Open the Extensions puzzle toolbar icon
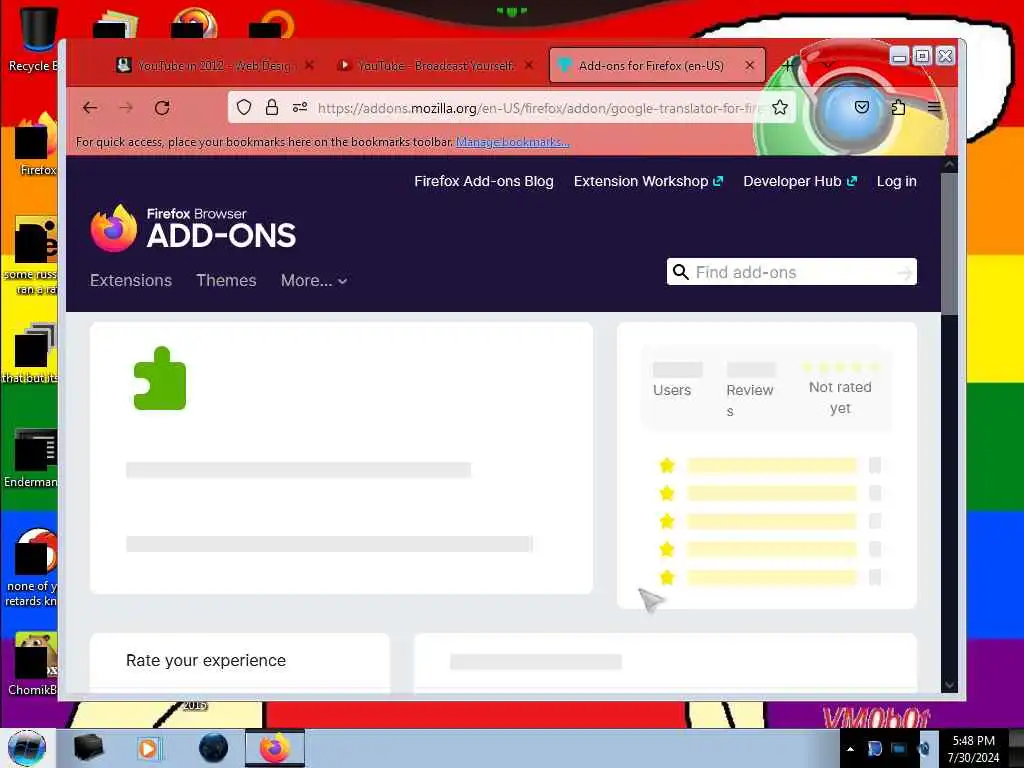 coord(898,107)
